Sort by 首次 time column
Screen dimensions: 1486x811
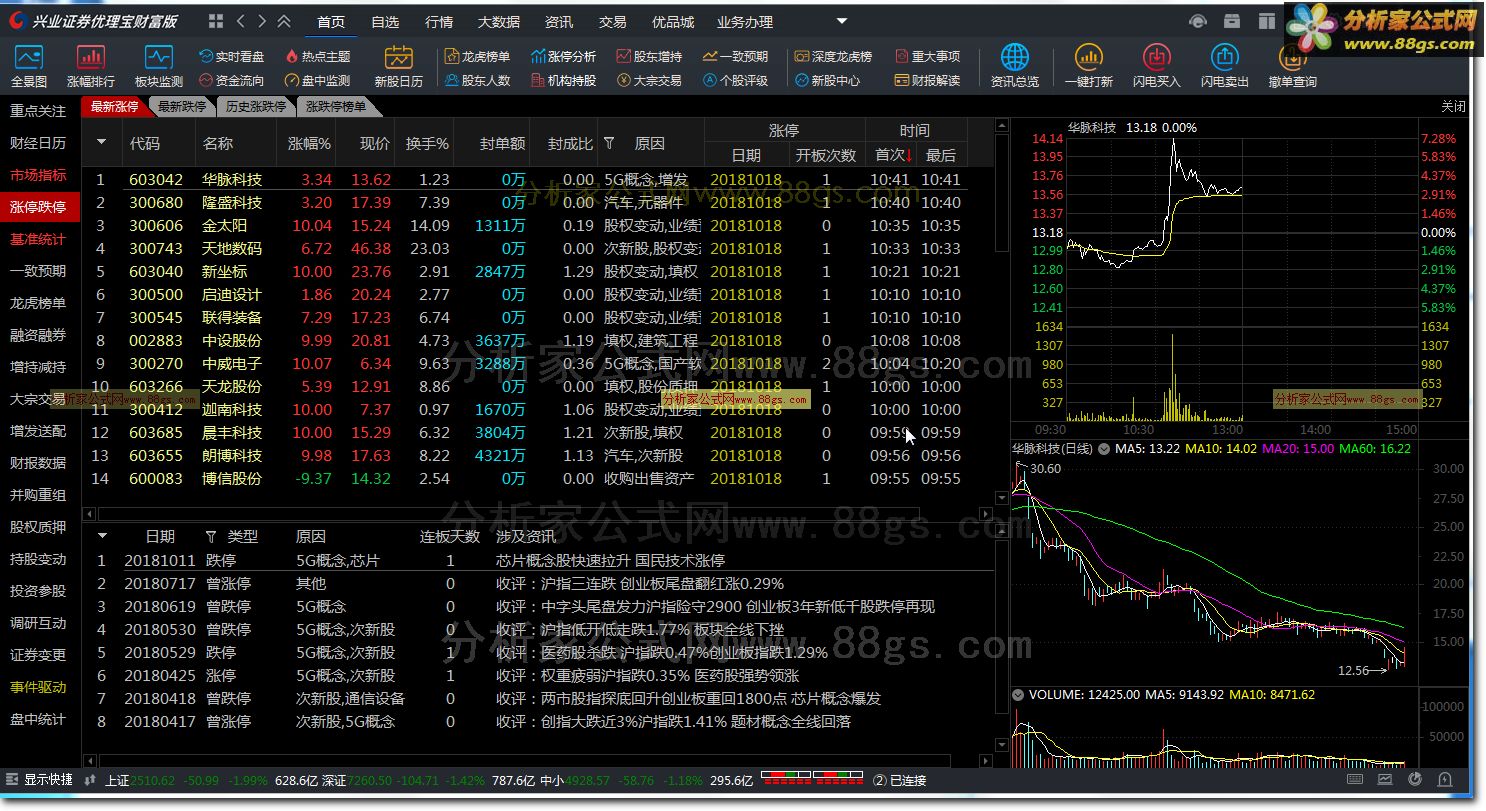[x=891, y=155]
